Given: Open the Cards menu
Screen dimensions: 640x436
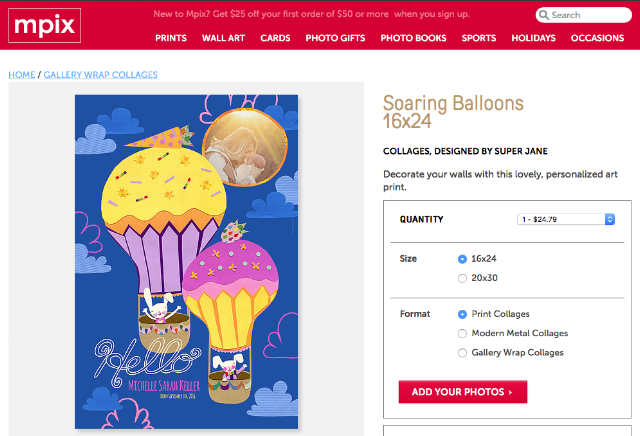Looking at the screenshot, I should pos(275,38).
